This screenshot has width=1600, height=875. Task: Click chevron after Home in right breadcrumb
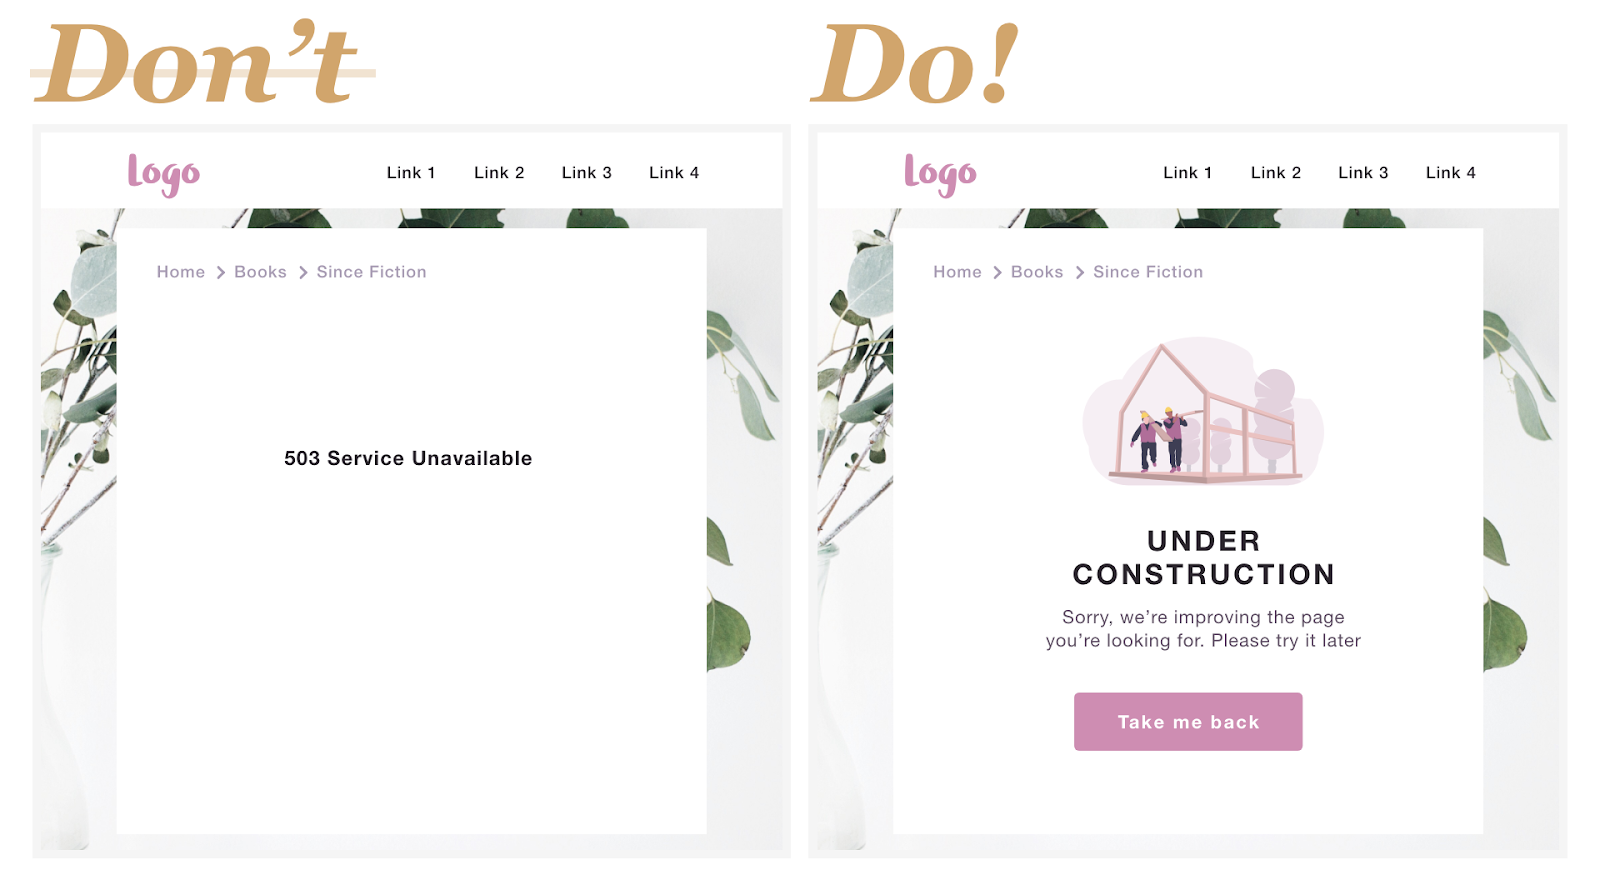point(997,273)
